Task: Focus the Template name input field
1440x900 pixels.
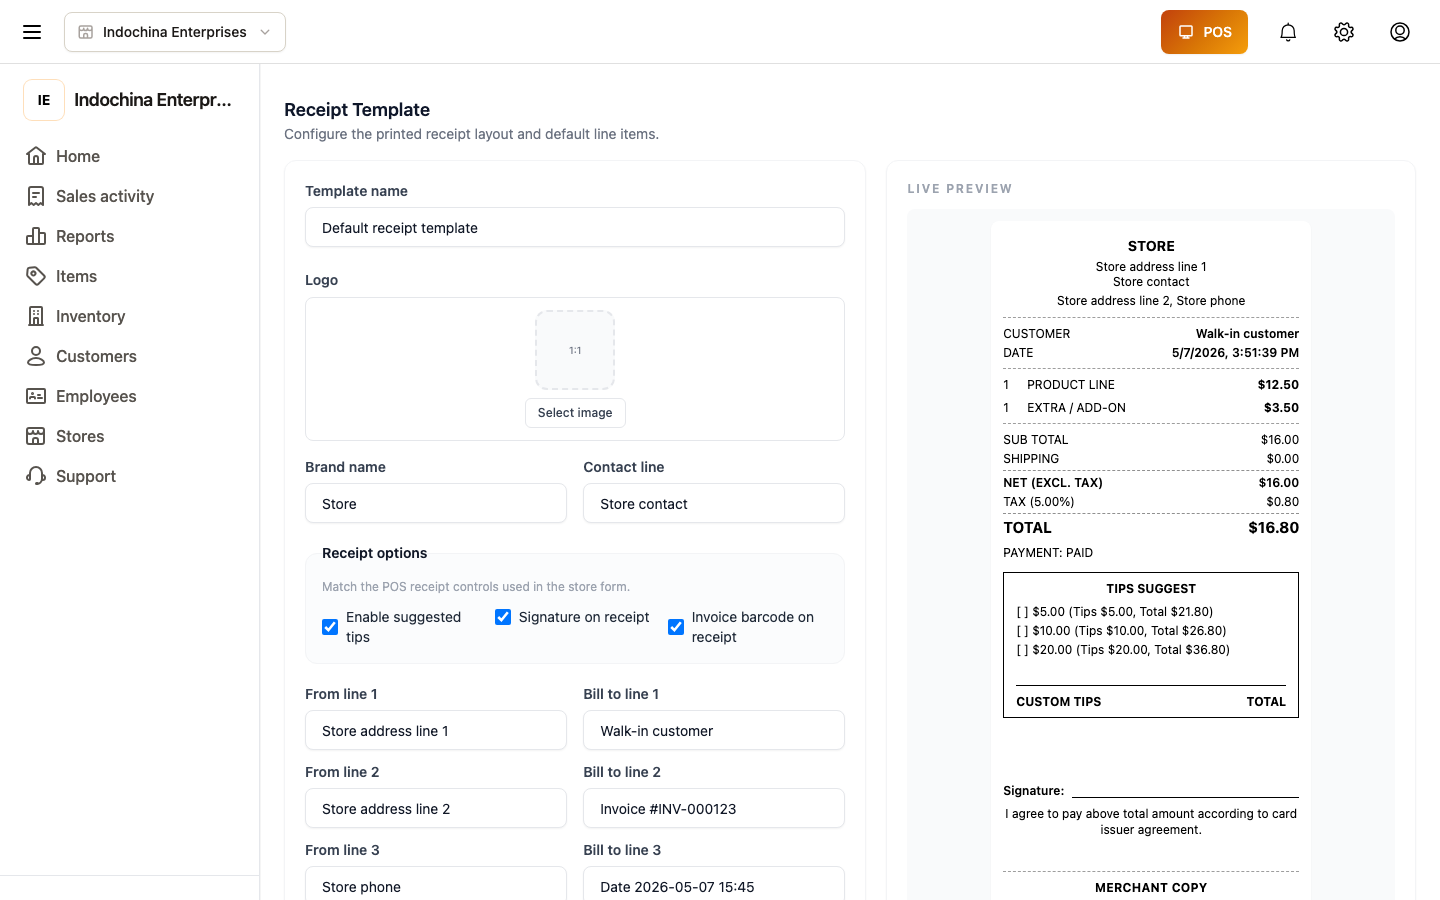Action: coord(575,227)
